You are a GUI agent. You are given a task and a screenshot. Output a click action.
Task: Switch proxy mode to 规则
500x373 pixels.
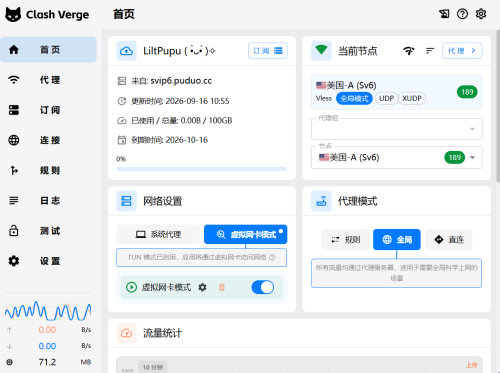(345, 239)
